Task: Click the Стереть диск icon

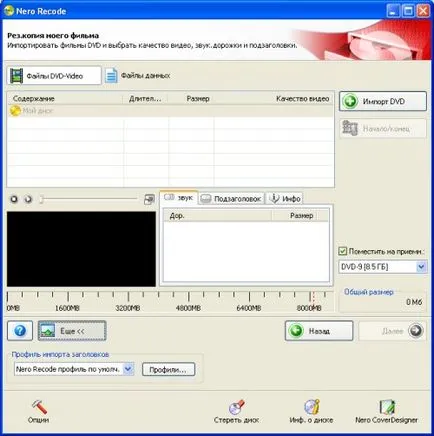Action: pyautogui.click(x=236, y=407)
